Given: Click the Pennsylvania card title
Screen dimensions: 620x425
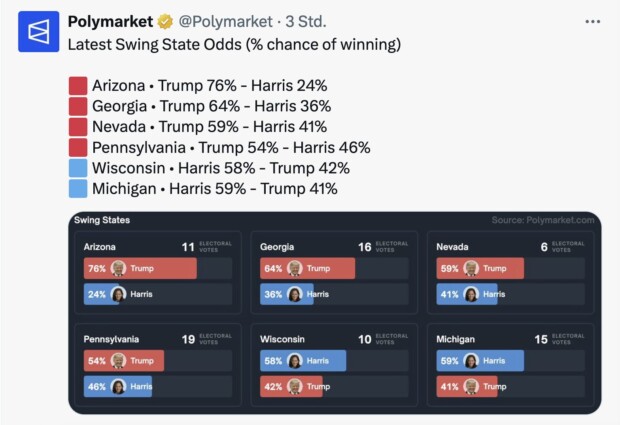Looking at the screenshot, I should click(111, 339).
